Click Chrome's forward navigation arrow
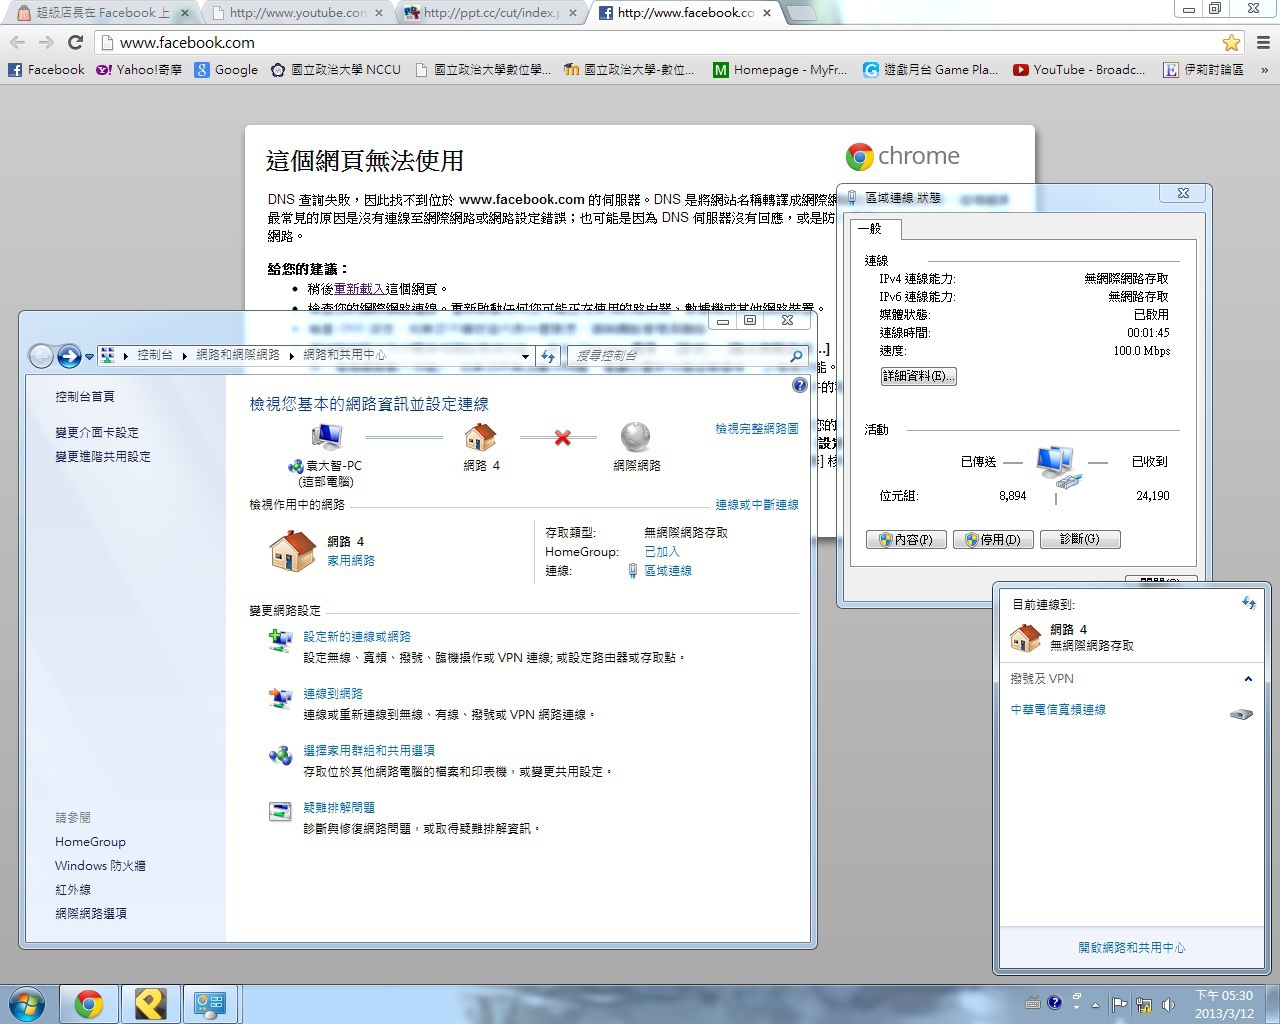This screenshot has height=1024, width=1280. [46, 42]
